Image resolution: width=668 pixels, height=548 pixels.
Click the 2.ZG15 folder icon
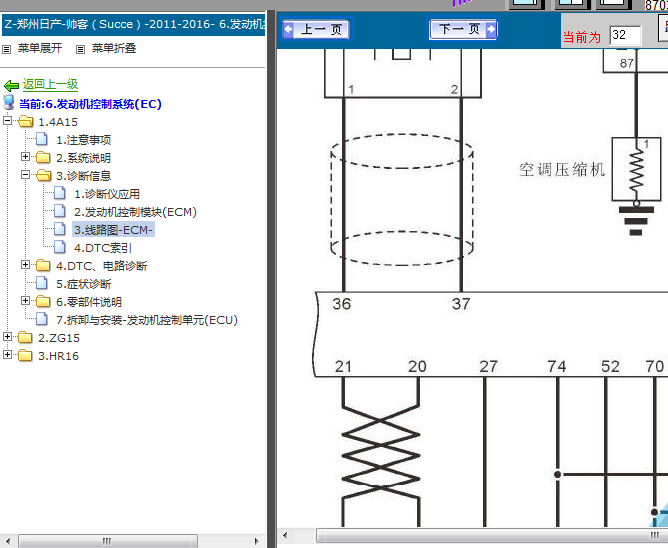pos(25,337)
